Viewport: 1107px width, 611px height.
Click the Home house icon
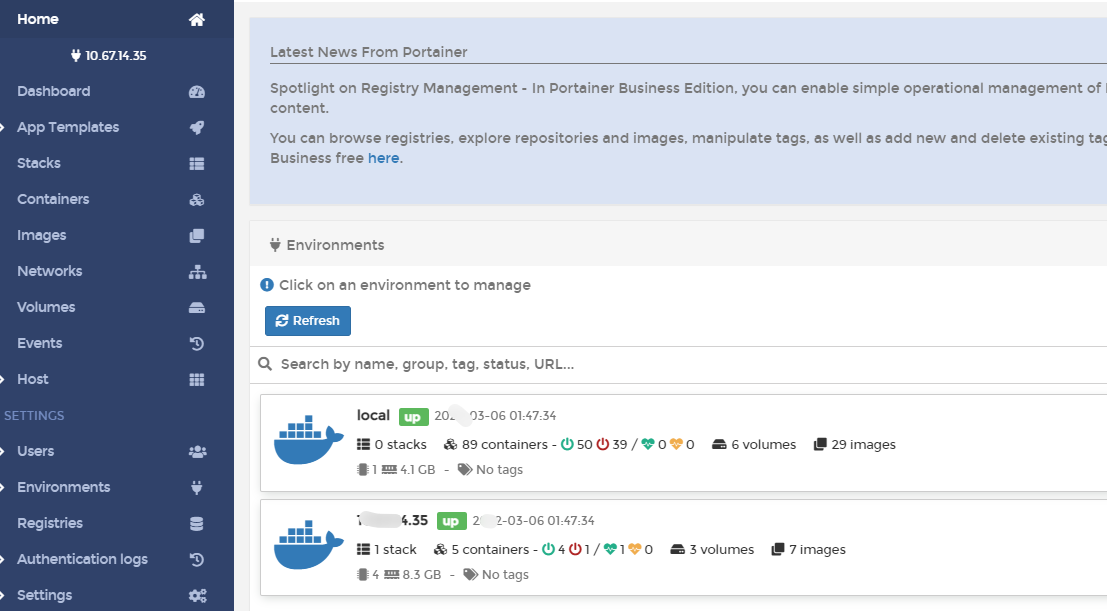coord(197,19)
